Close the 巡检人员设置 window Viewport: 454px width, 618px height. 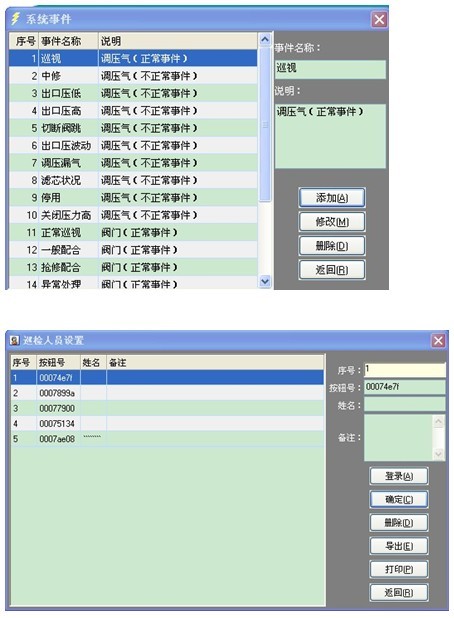[438, 341]
